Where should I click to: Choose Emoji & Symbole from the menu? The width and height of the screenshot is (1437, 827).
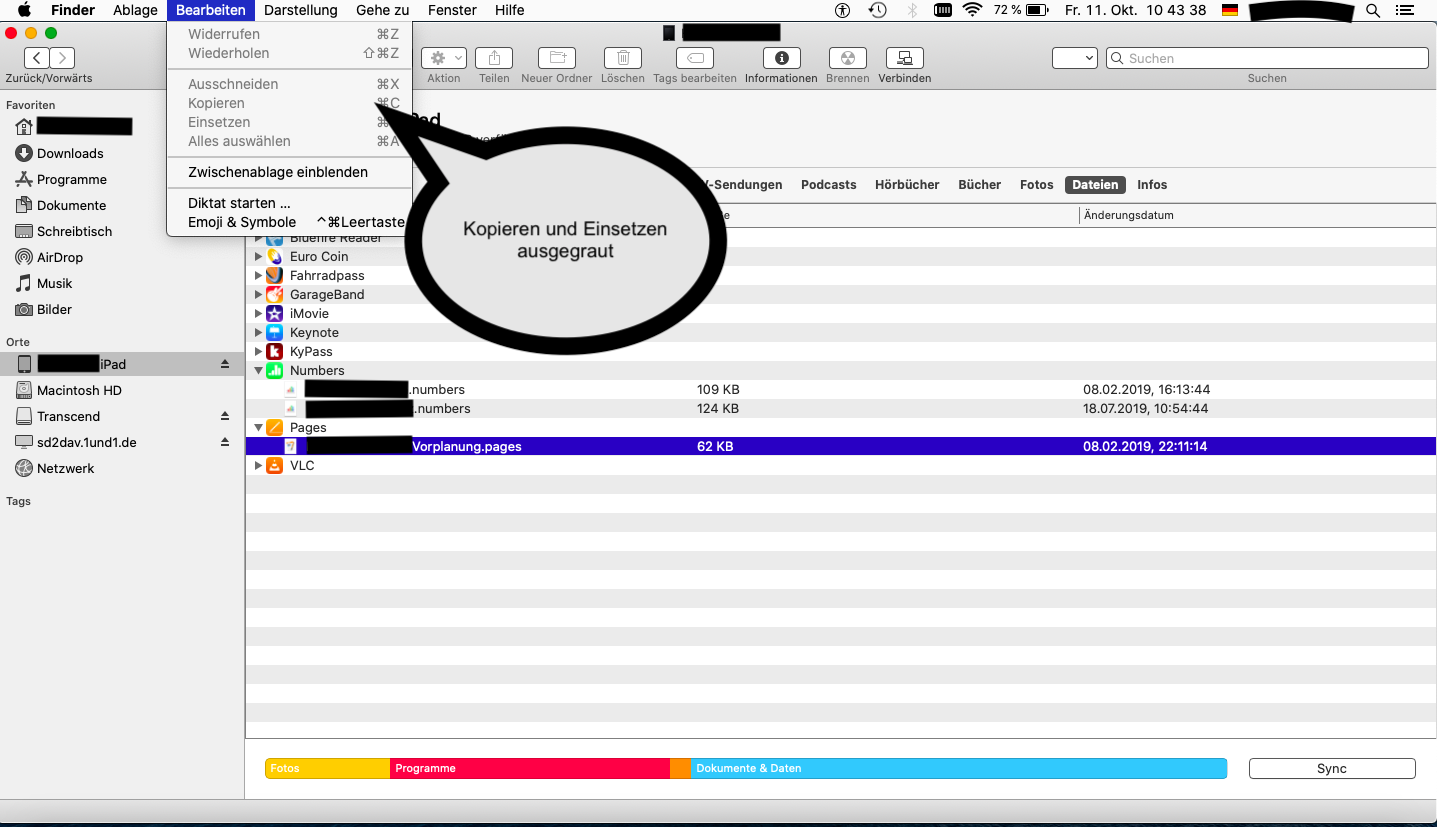click(289, 222)
